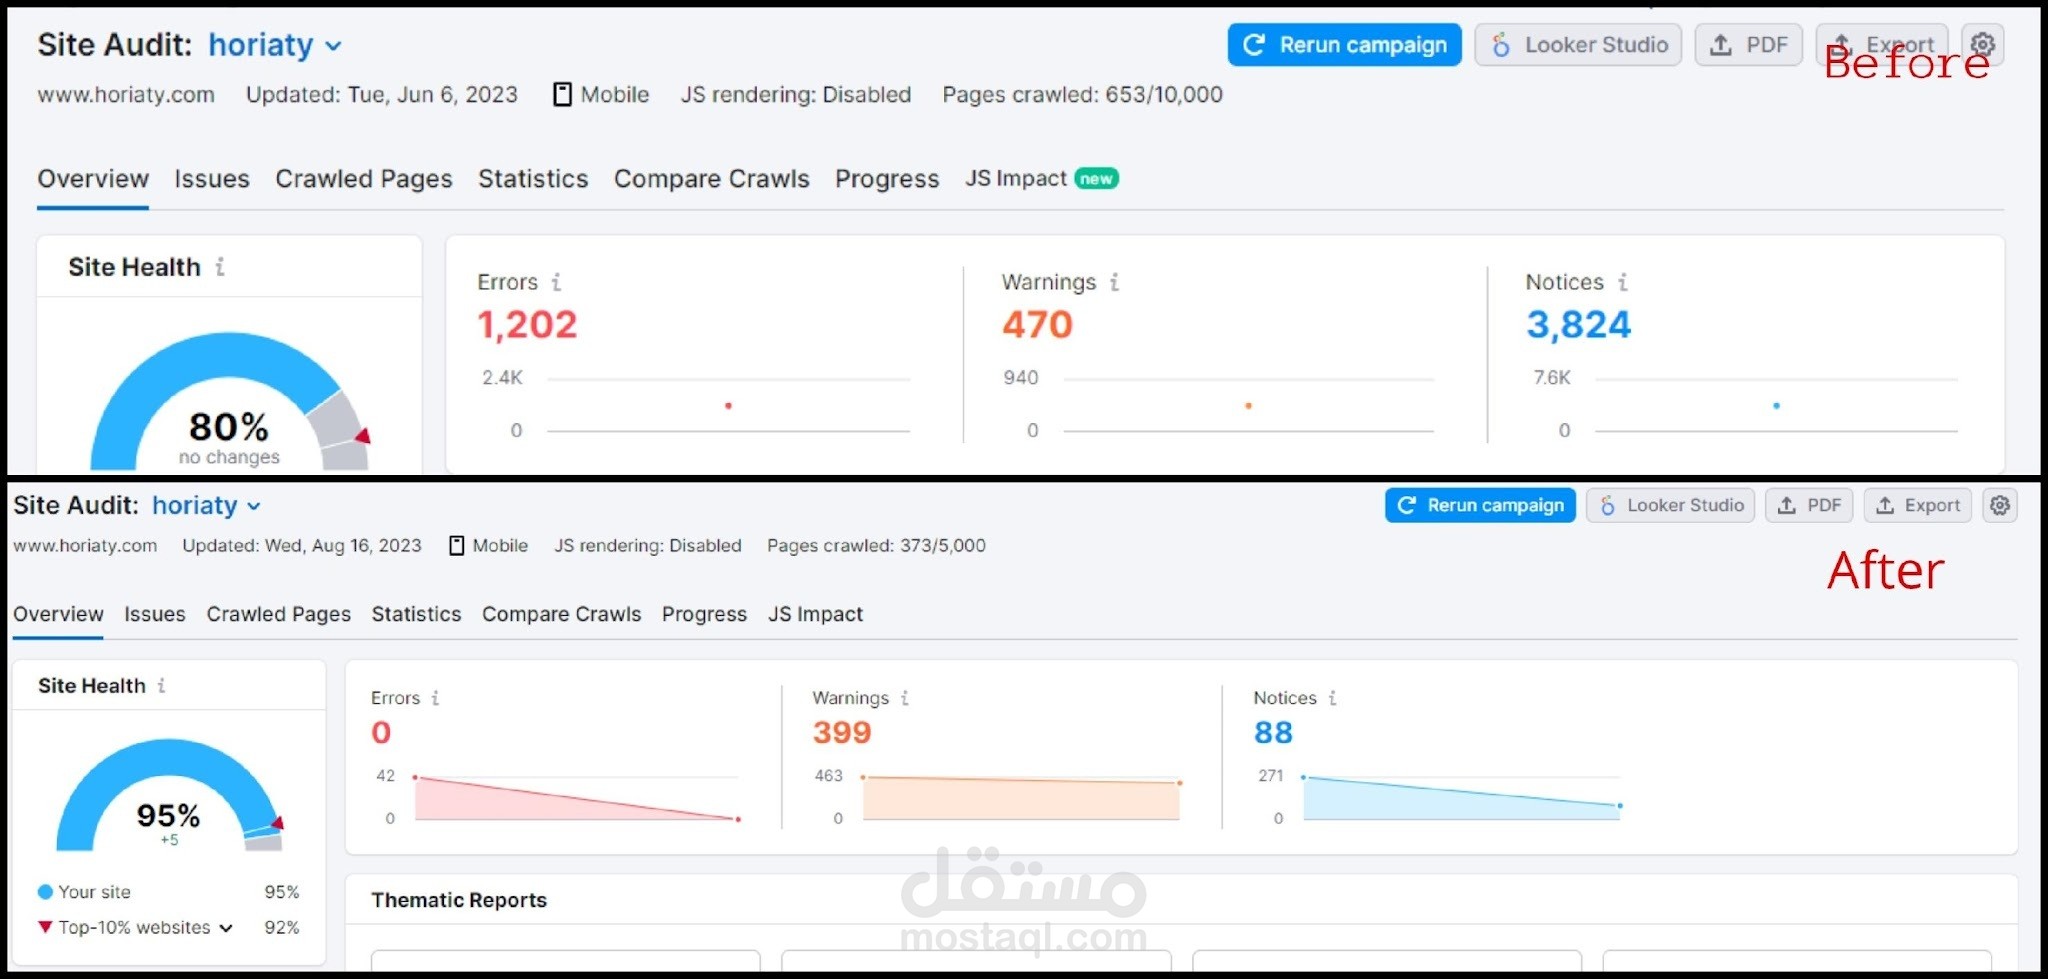Click the 3,824 notices count

[x=1578, y=324]
